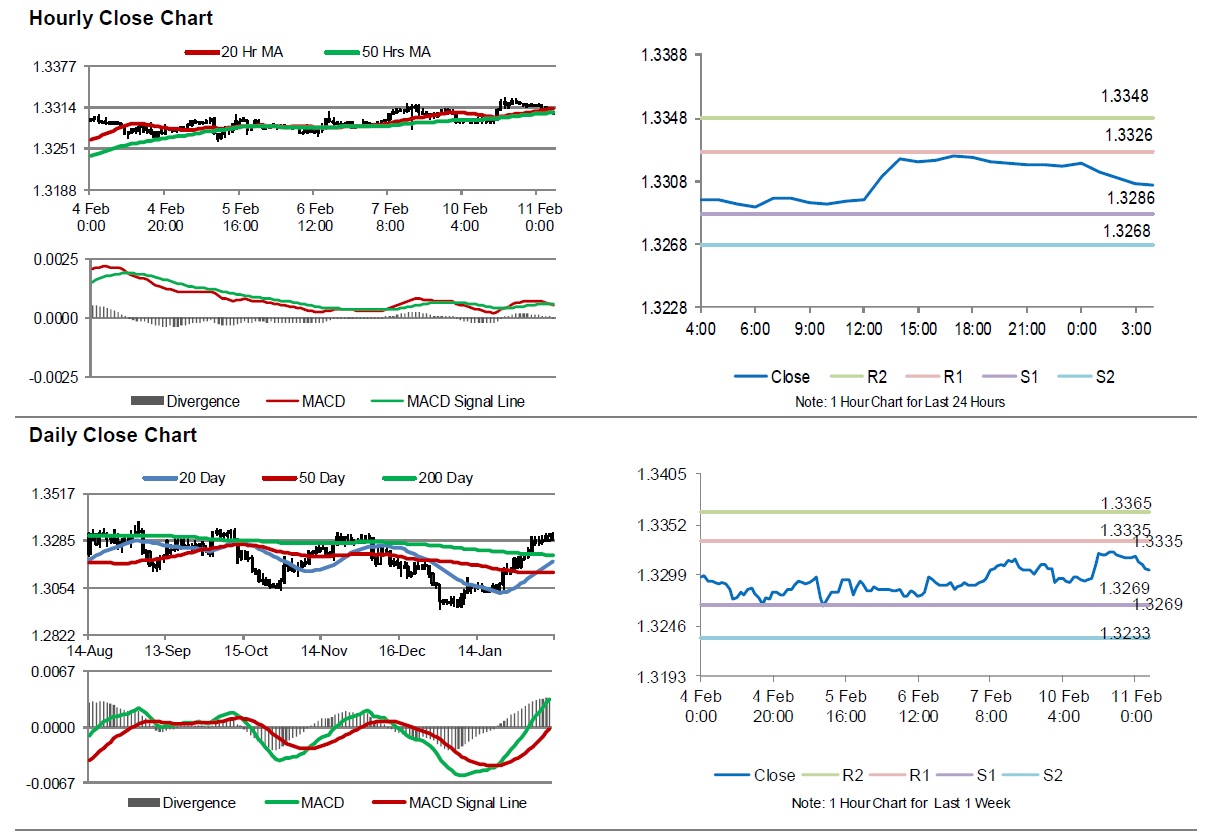The width and height of the screenshot is (1212, 834).
Task: Click the 1.3326 R1 value label
Action: 1130,134
